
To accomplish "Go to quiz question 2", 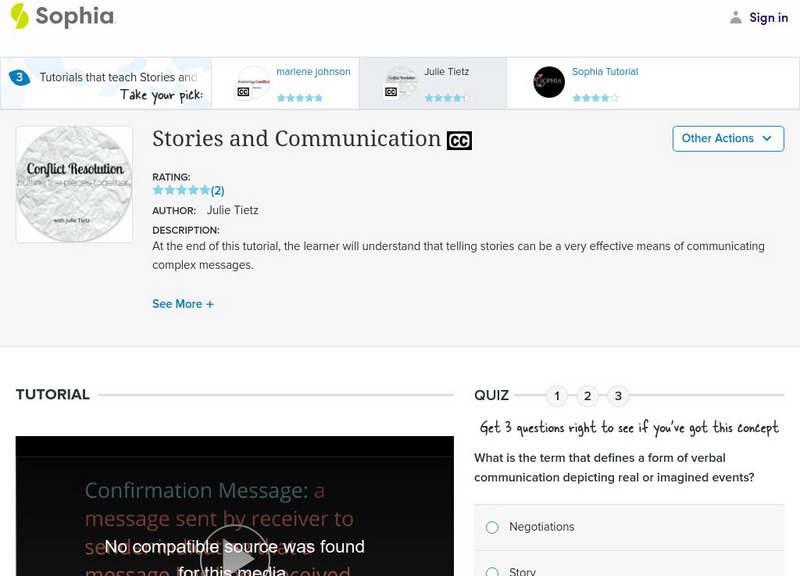I will coord(588,396).
